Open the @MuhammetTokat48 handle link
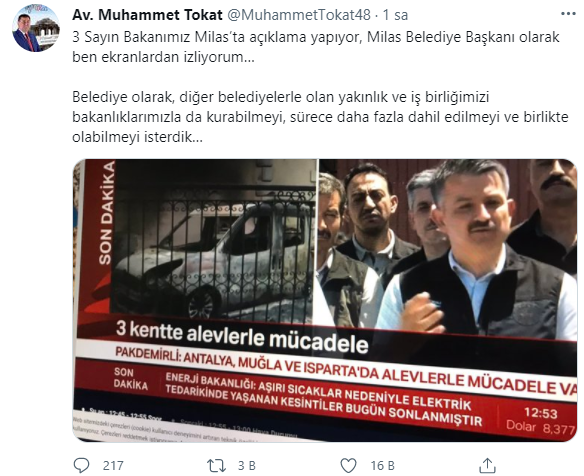This screenshot has width=584, height=476. point(299,15)
